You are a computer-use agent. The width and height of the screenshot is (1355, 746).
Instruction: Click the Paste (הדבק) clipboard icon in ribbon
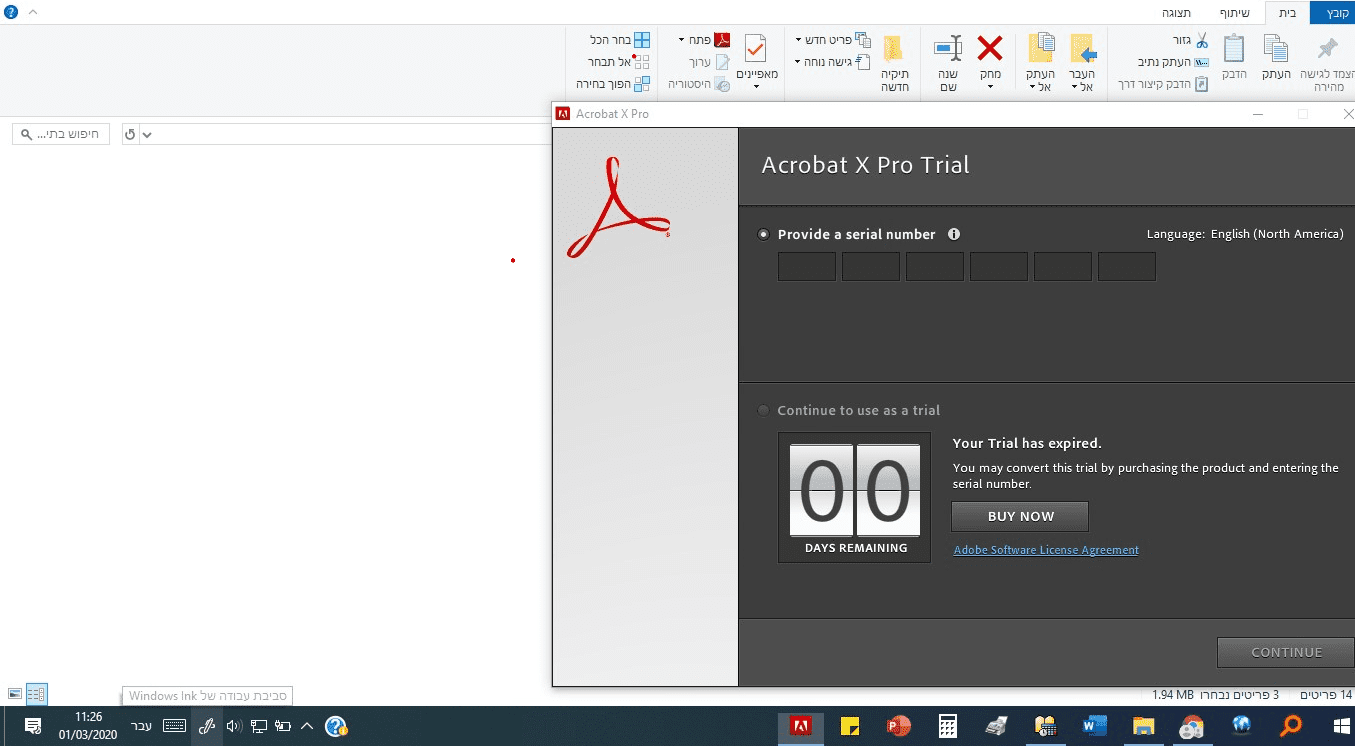click(1234, 48)
